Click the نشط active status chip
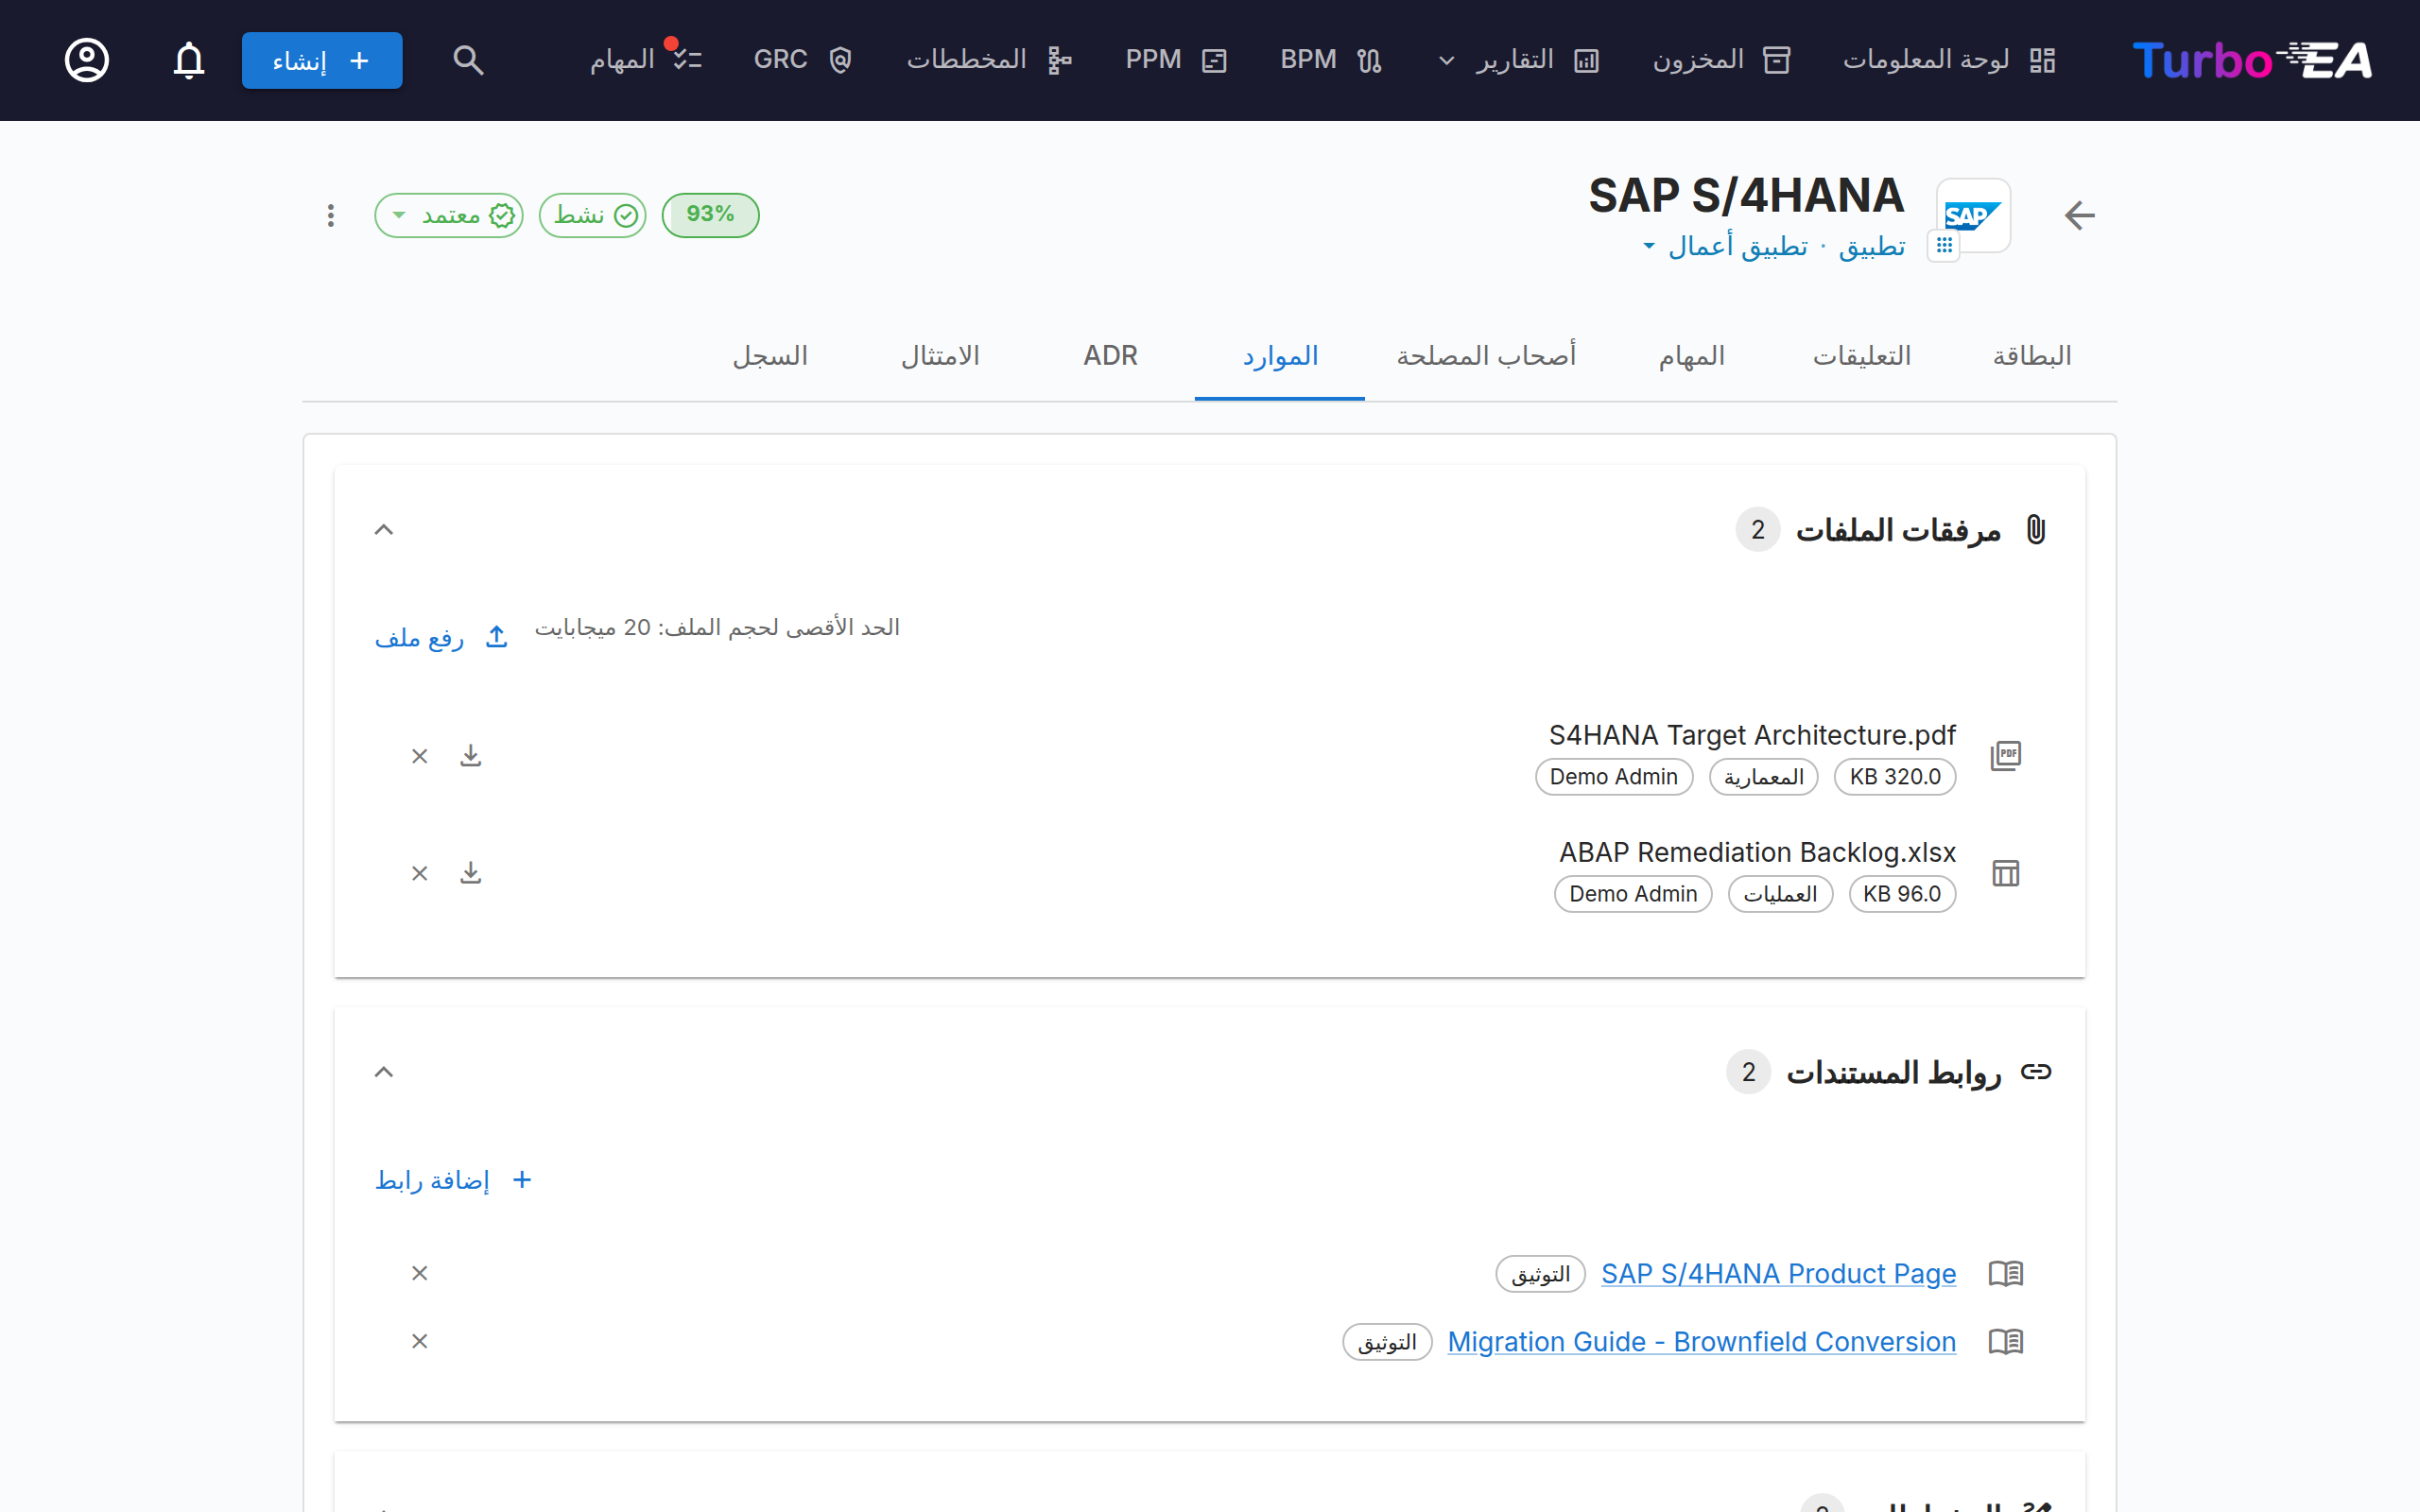The image size is (2420, 1512). 593,215
